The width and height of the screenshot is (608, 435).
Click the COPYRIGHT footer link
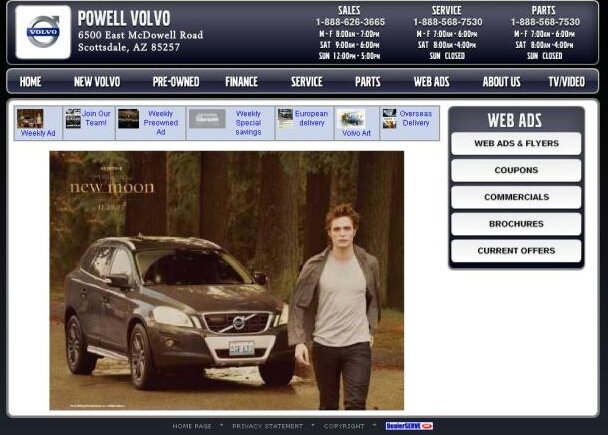point(344,426)
